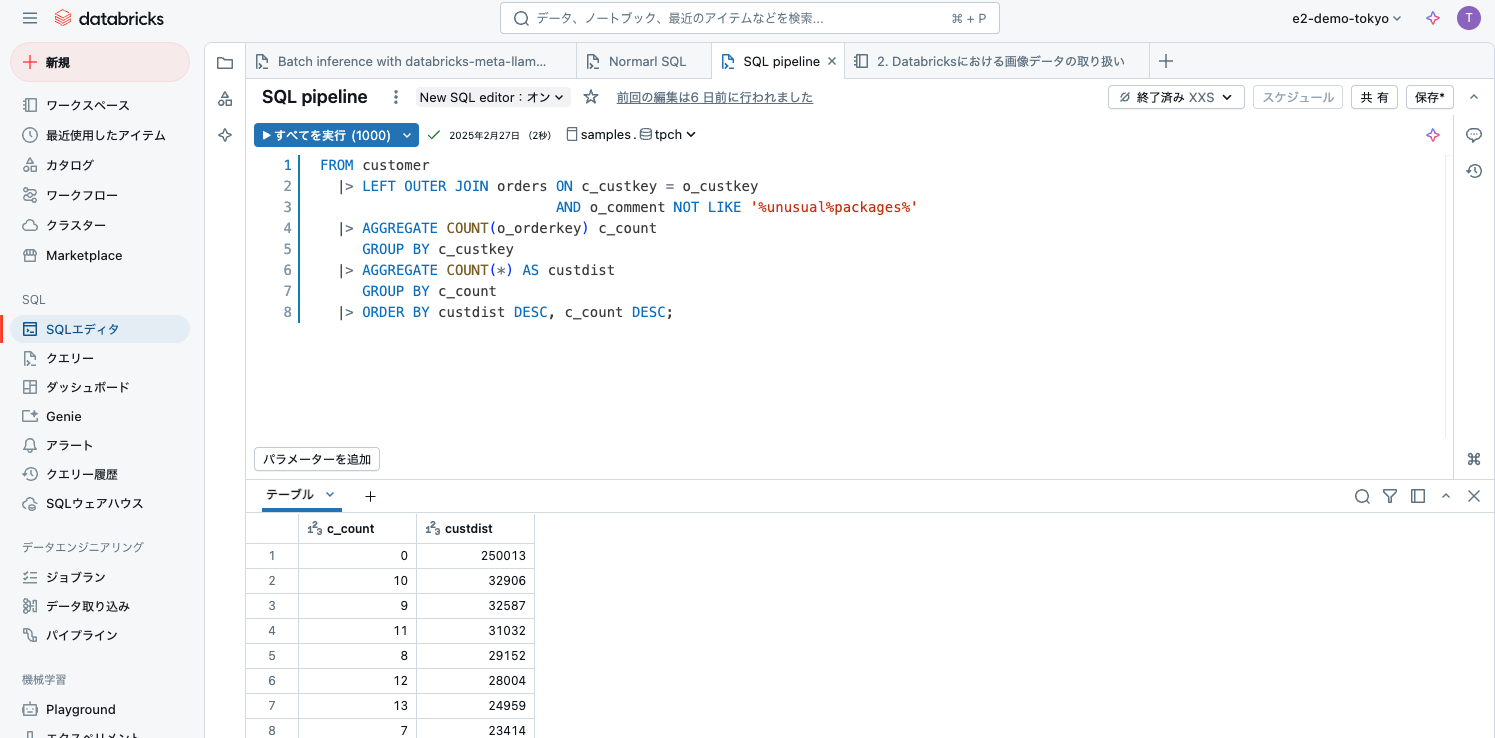This screenshot has height=738, width=1495.
Task: Open the version history icon
Action: [1473, 171]
